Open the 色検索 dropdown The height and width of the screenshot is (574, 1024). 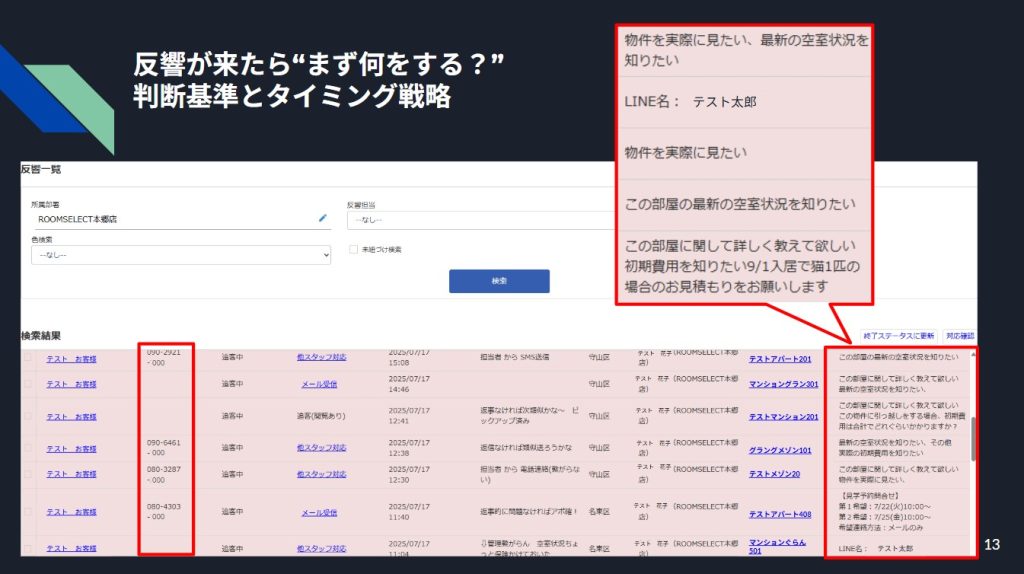pyautogui.click(x=180, y=256)
